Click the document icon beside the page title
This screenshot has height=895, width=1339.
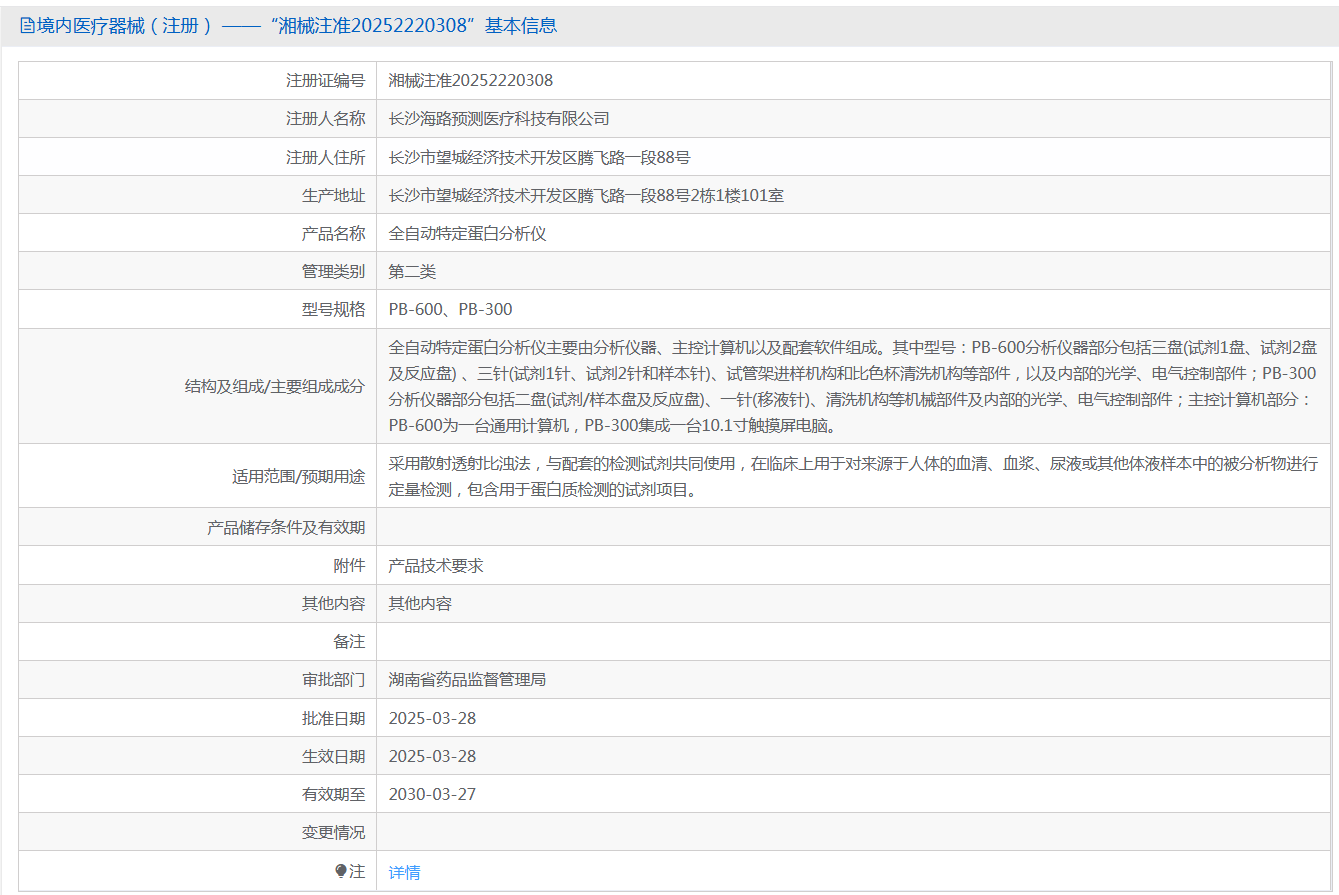point(27,26)
